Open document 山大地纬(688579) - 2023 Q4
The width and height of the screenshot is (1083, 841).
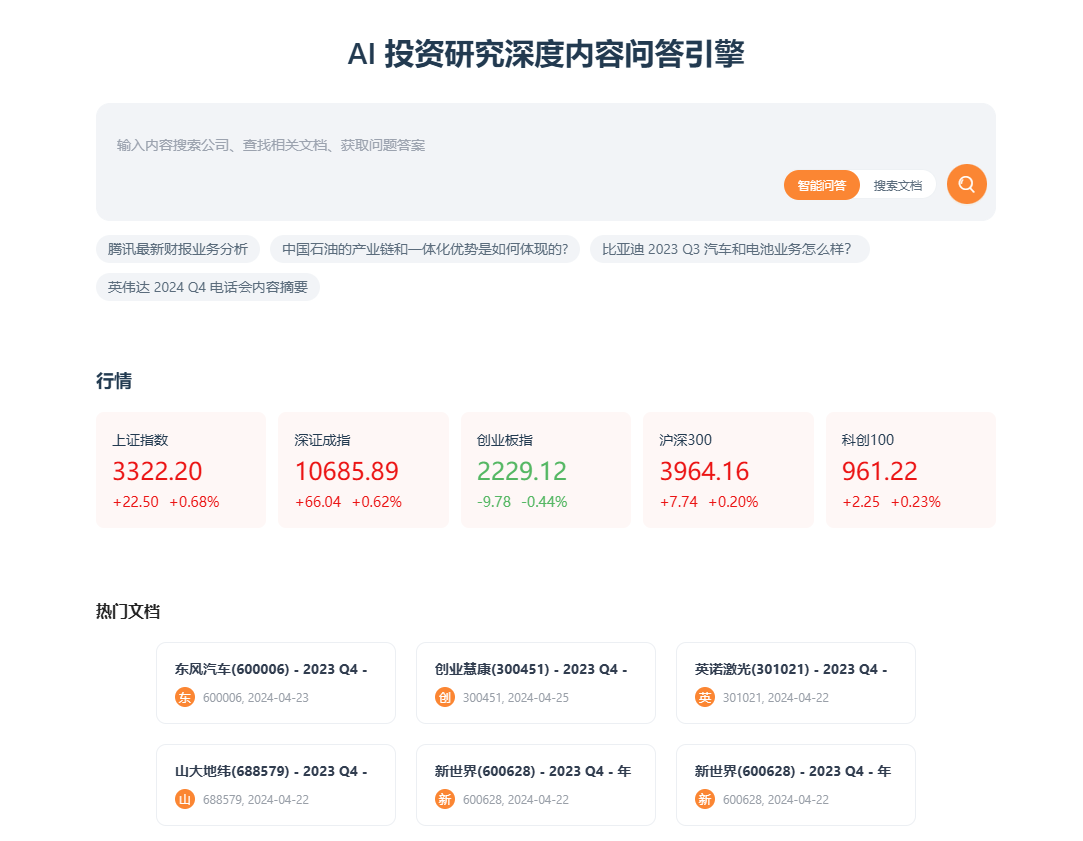pos(276,785)
